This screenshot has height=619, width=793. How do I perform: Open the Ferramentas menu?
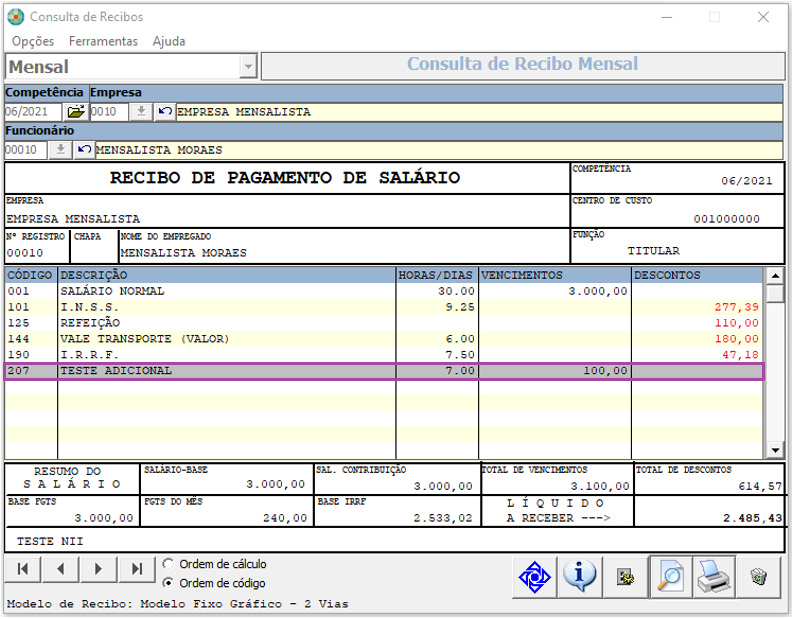(103, 41)
